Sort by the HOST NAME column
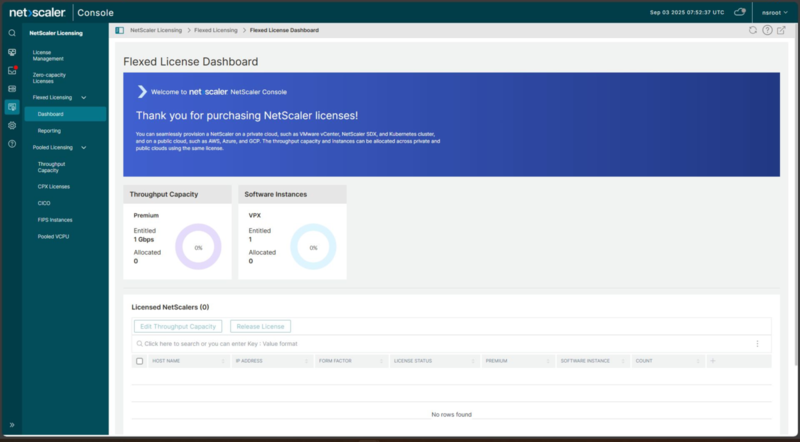The image size is (800, 442). (x=188, y=361)
